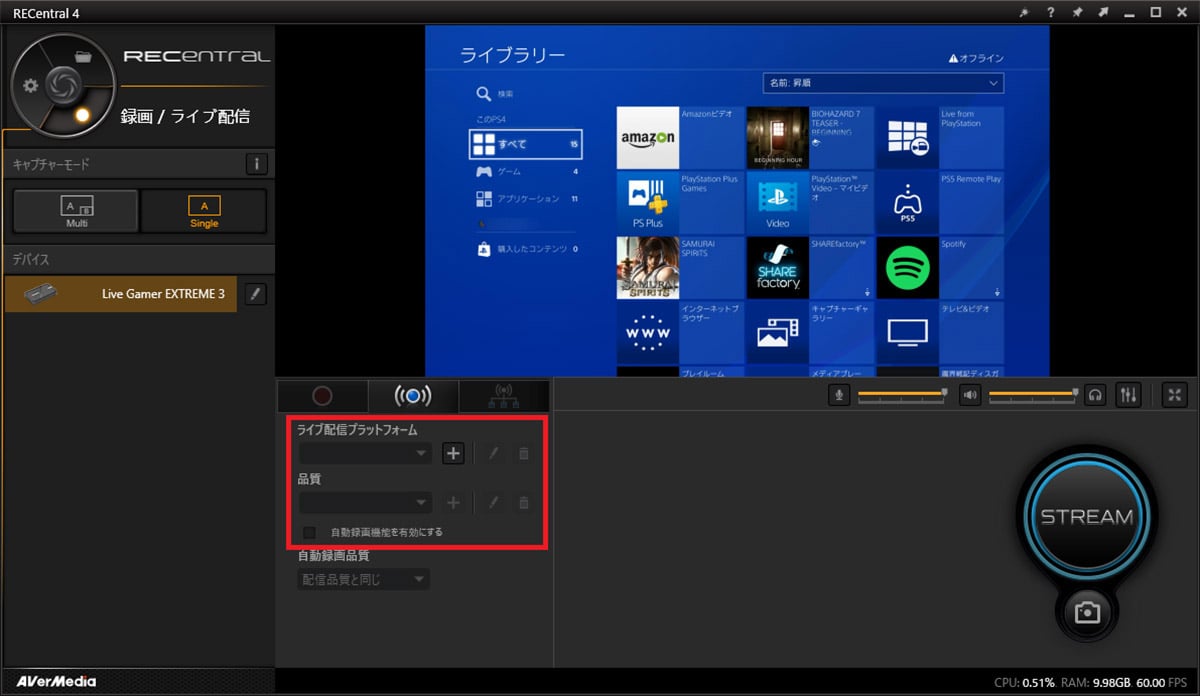The height and width of the screenshot is (696, 1200).
Task: Toggle headphone audio monitoring
Action: [1096, 395]
